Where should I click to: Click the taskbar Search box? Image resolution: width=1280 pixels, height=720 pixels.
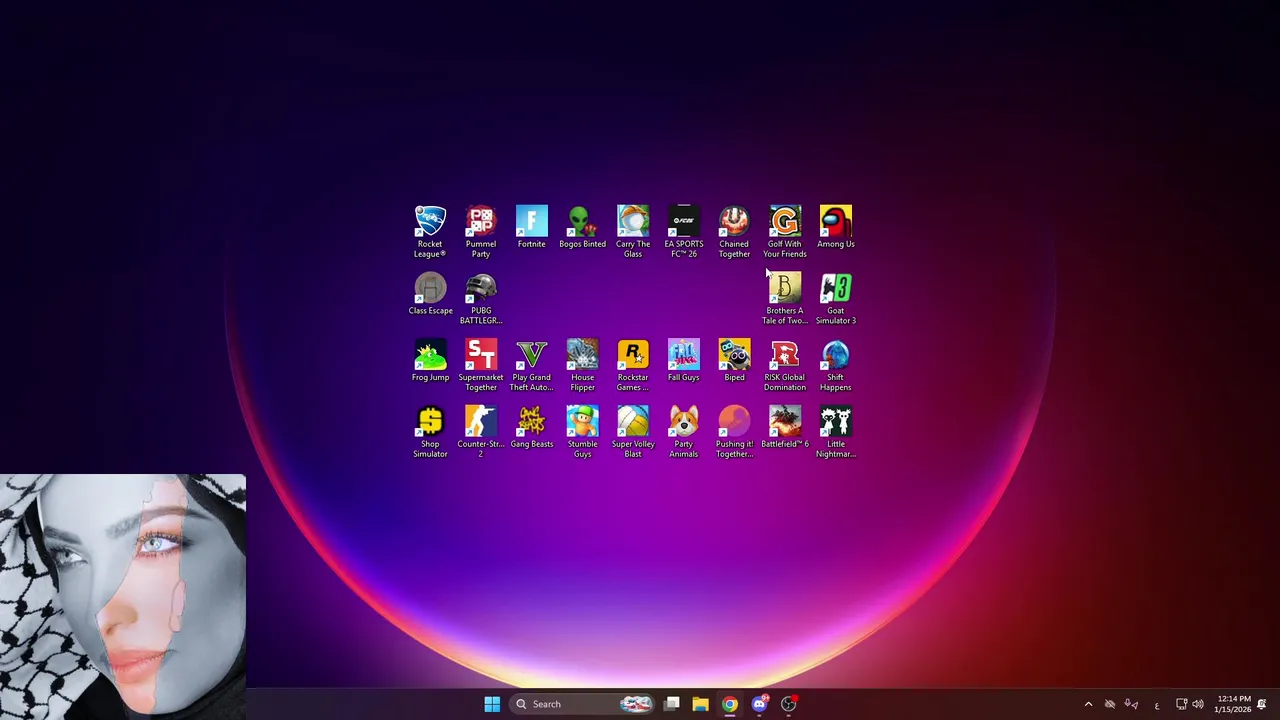[582, 704]
